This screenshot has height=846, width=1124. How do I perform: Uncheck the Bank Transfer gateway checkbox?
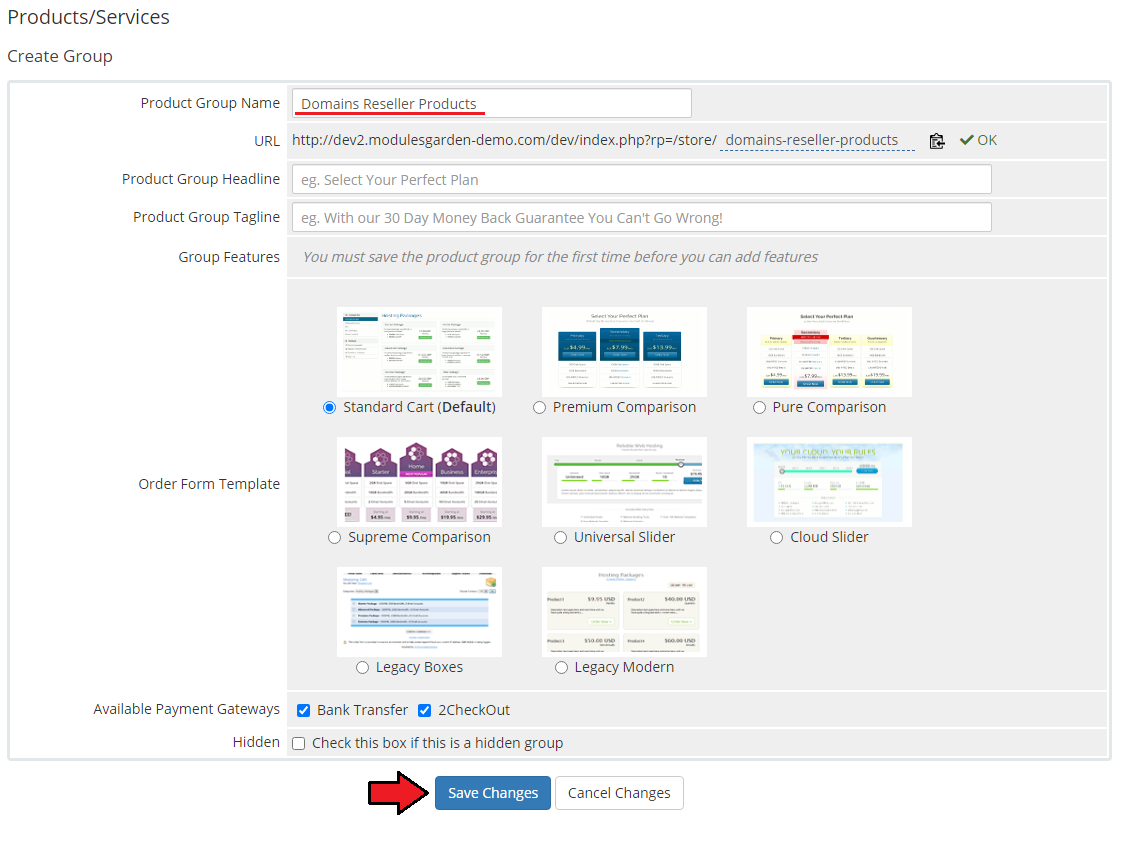pos(304,710)
